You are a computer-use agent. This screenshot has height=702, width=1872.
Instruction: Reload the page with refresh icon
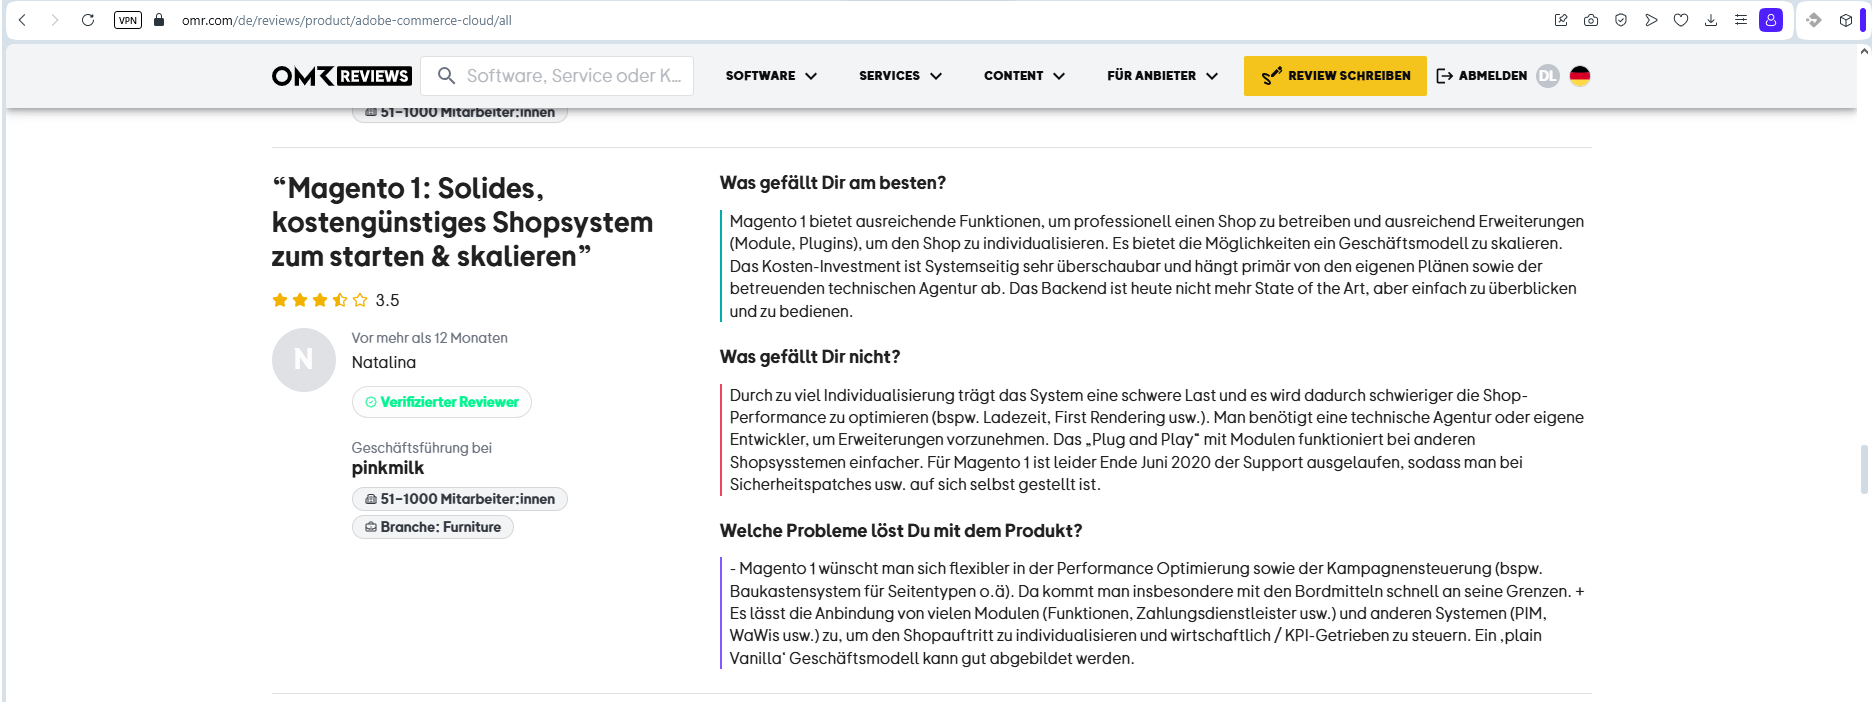tap(88, 20)
